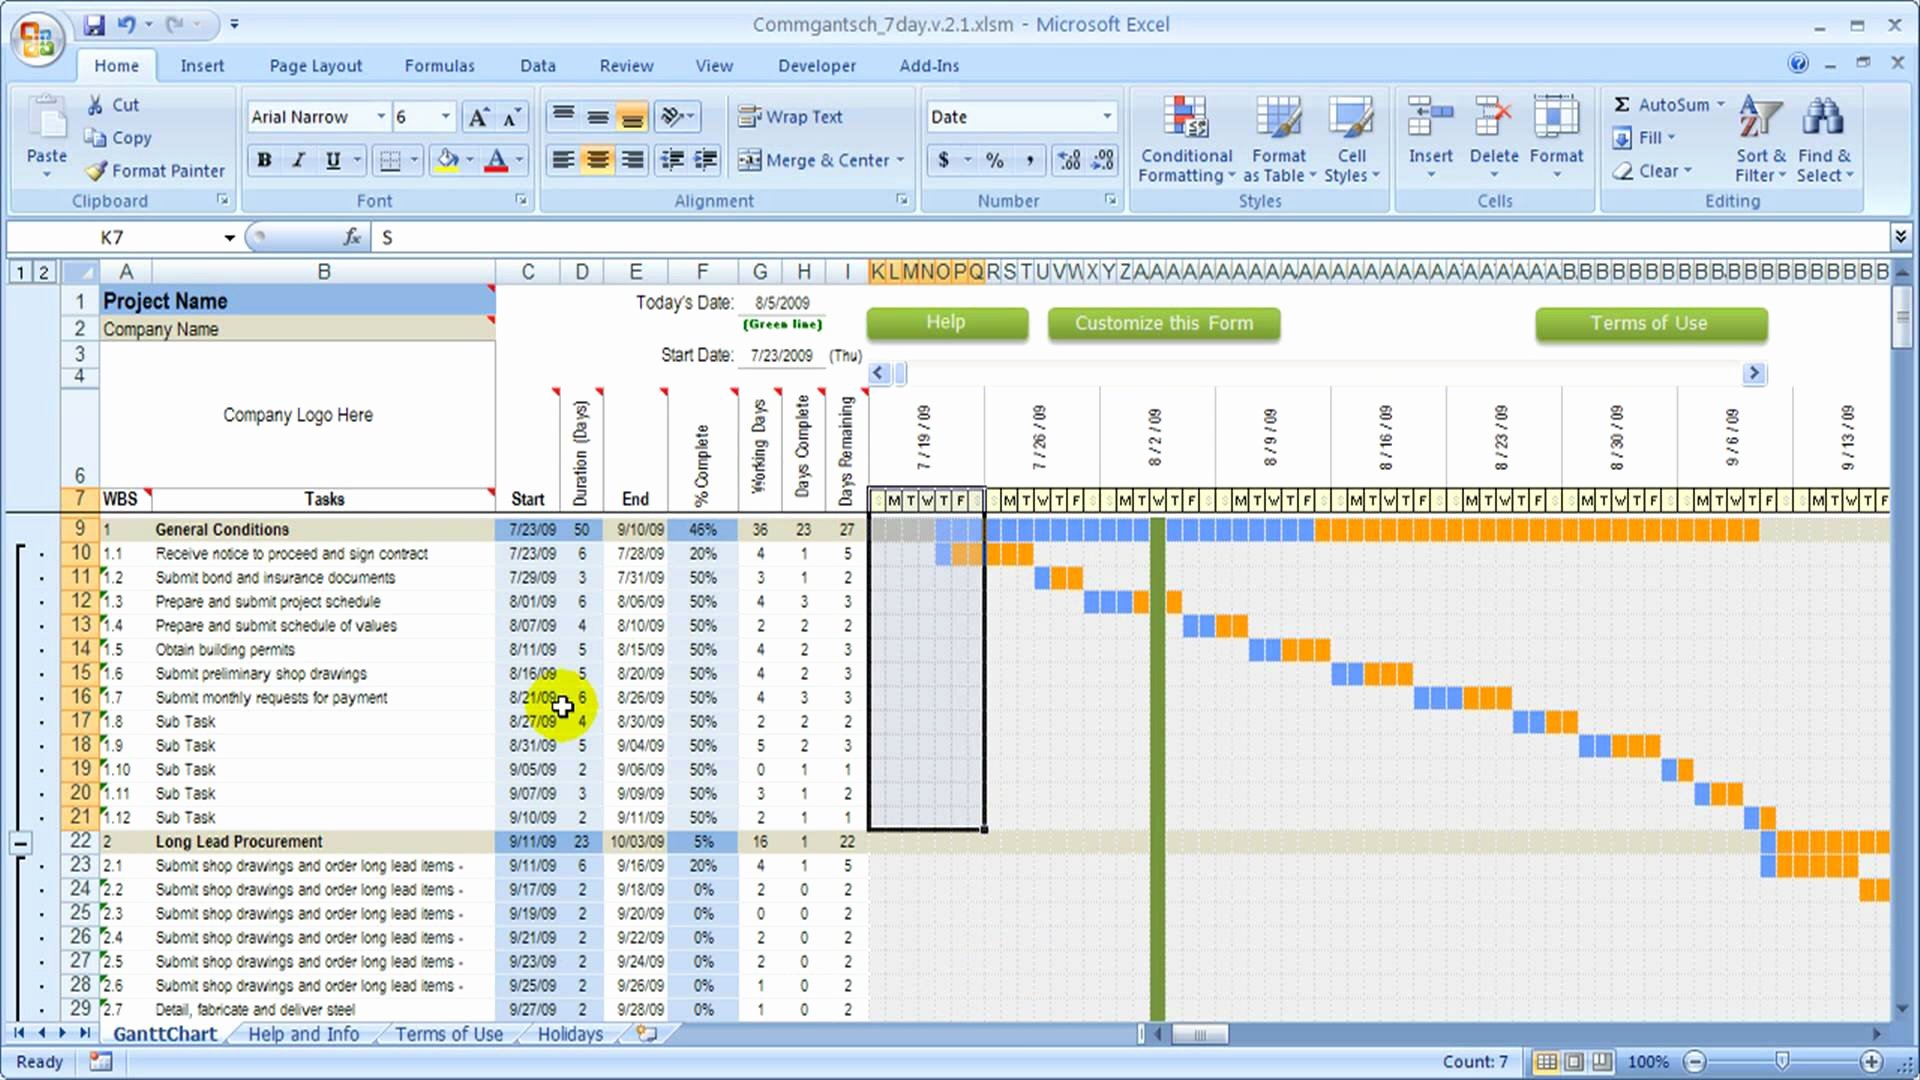Open the Developer ribbon tab
Image resolution: width=1920 pixels, height=1080 pixels.
tap(817, 66)
